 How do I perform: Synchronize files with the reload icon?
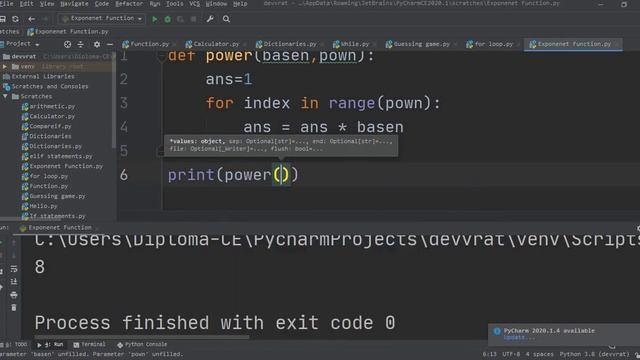(x=15, y=19)
